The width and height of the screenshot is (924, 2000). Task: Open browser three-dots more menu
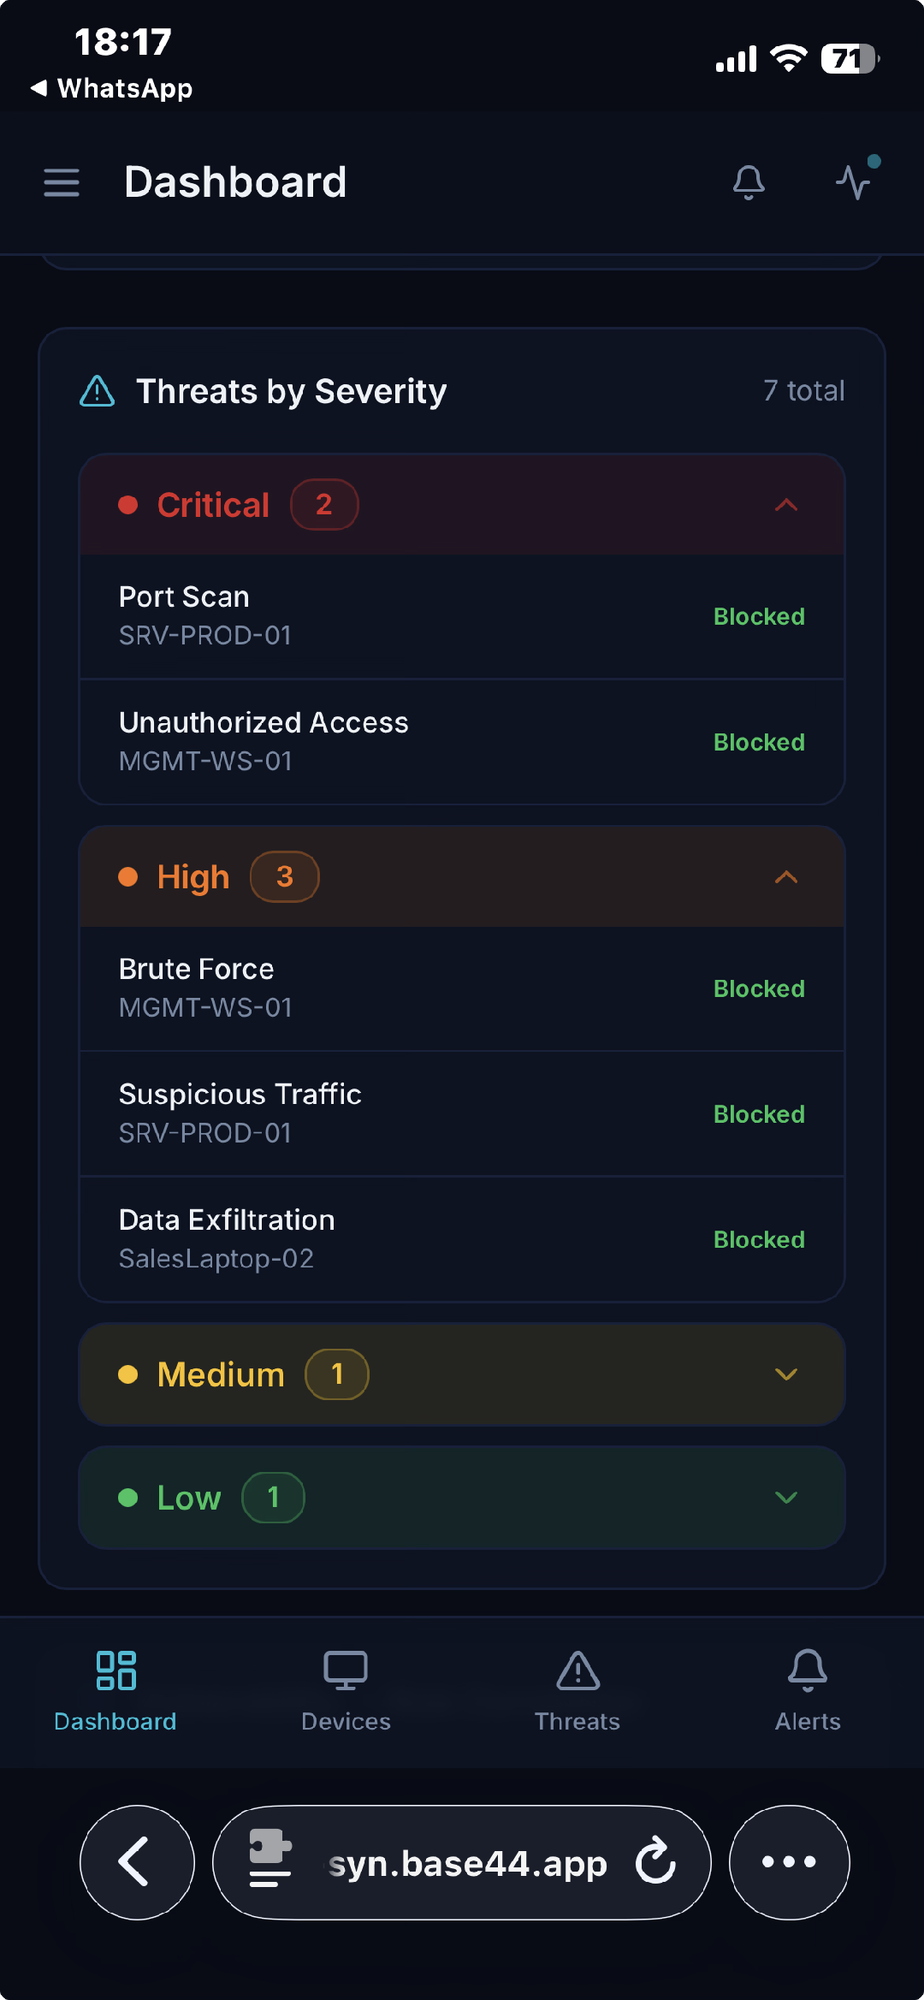(x=789, y=1862)
